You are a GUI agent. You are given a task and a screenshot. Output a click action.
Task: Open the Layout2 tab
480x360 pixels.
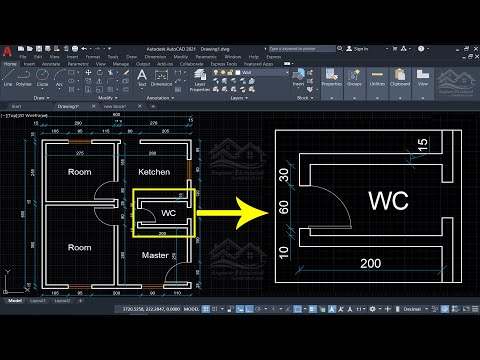tap(62, 301)
